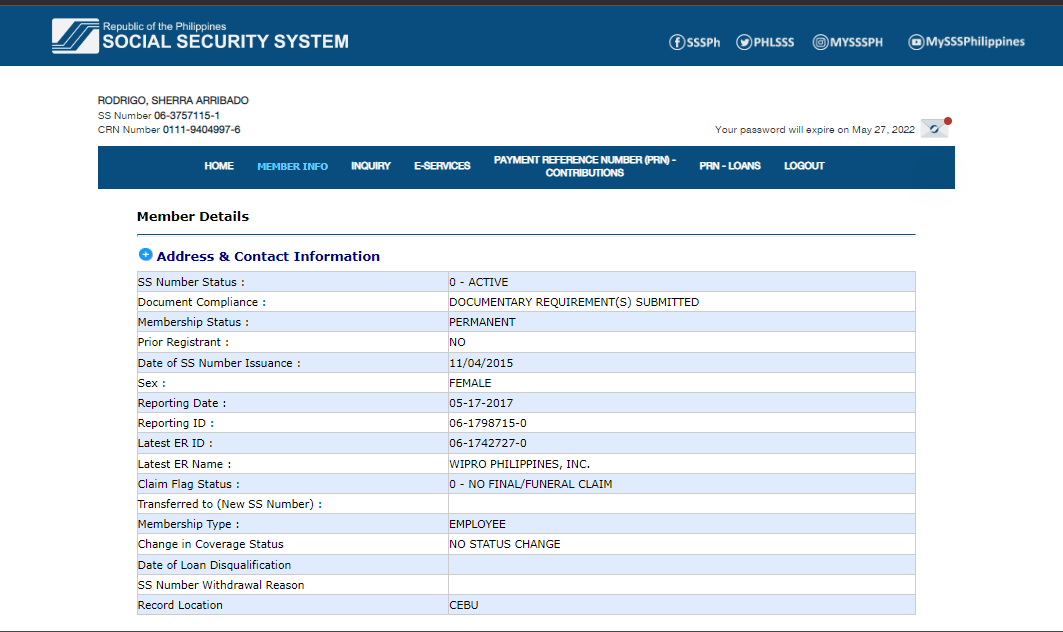The image size is (1063, 632).
Task: Open the PRN - LOANS menu
Action: click(x=730, y=166)
